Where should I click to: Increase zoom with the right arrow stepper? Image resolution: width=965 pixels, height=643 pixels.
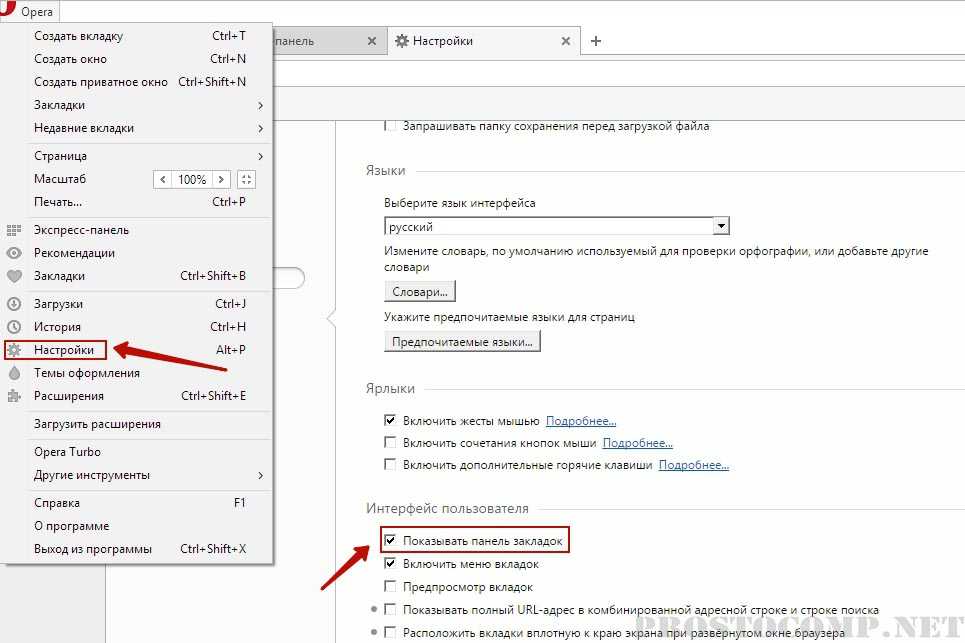tap(221, 180)
